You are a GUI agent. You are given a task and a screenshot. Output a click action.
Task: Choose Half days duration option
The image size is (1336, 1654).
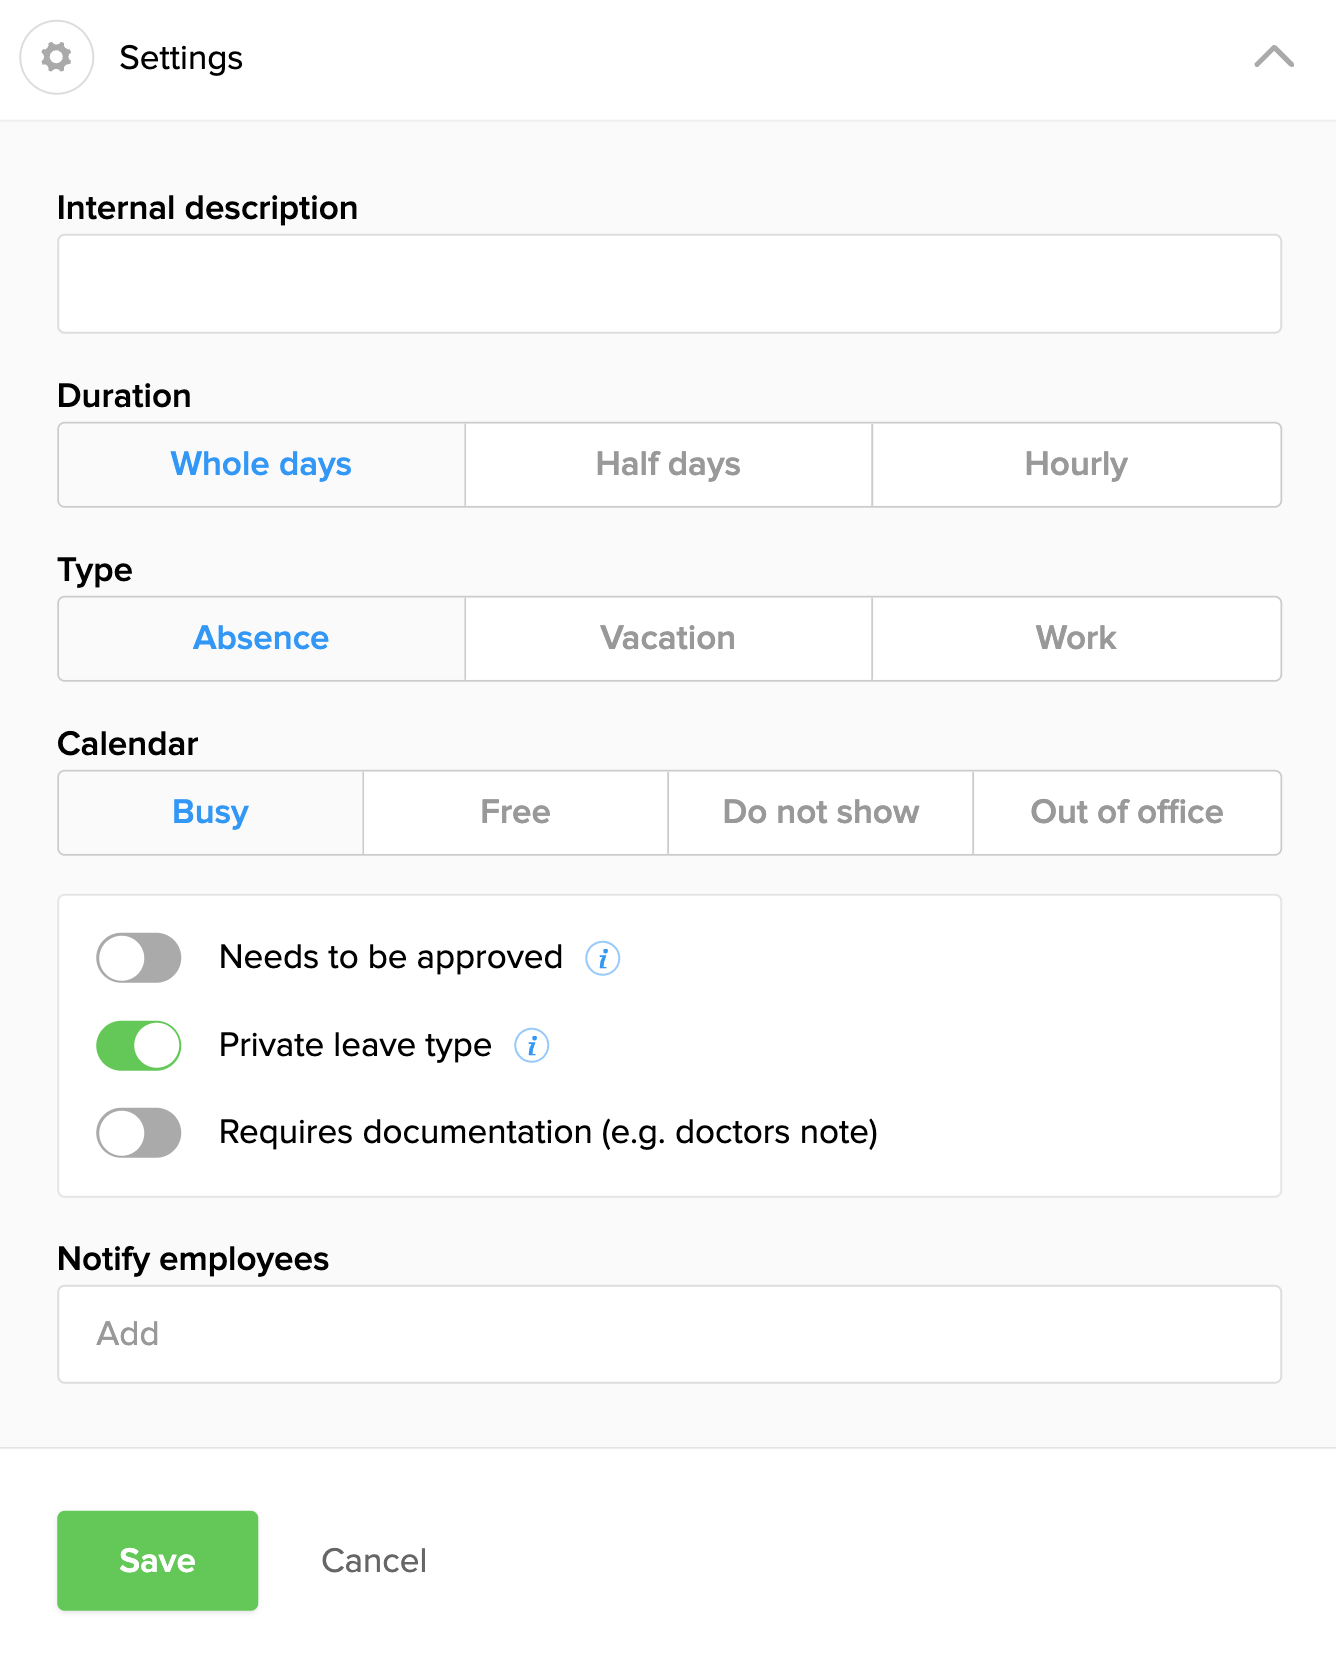pos(668,465)
